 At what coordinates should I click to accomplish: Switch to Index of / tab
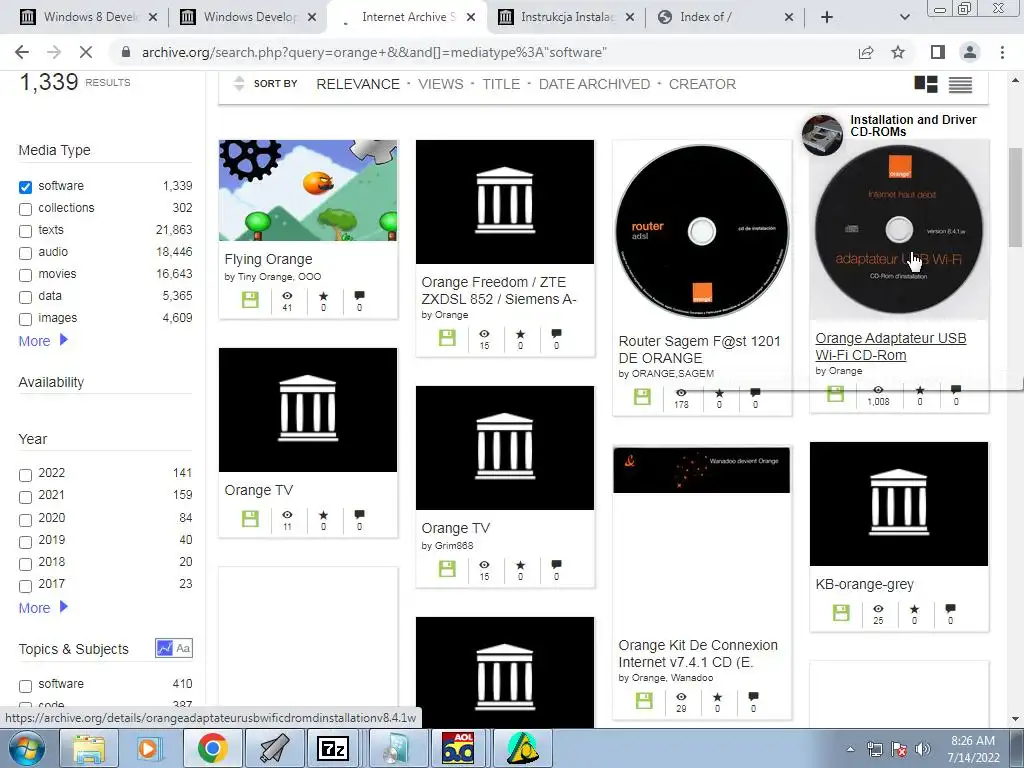click(724, 17)
